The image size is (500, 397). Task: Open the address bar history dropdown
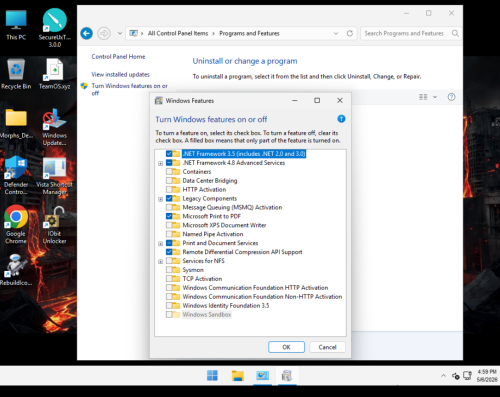pos(336,33)
